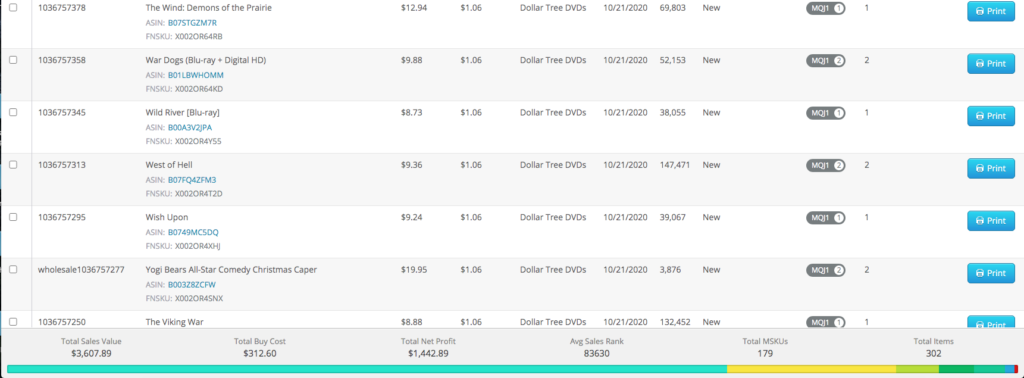This screenshot has width=1024, height=378.
Task: Click yellow segment of bottom color bar
Action: point(812,369)
